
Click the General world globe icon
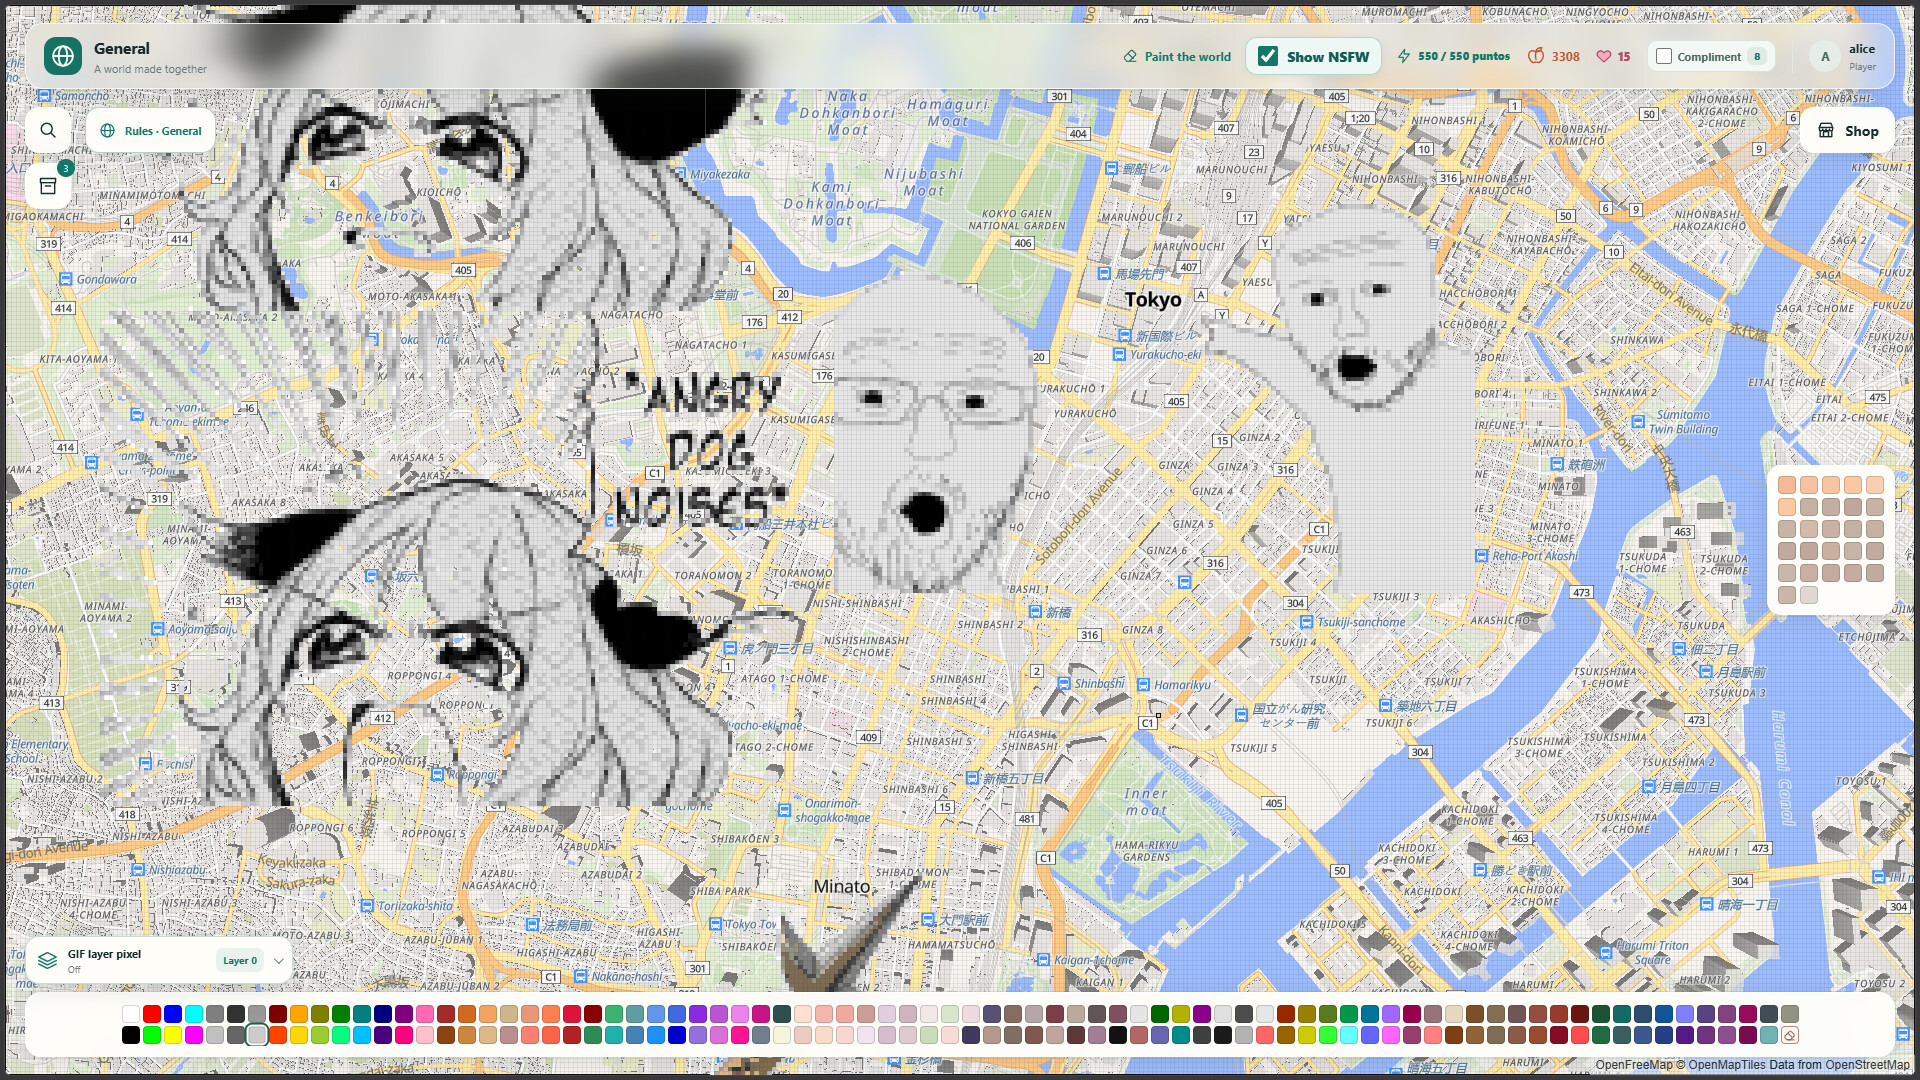[x=63, y=56]
